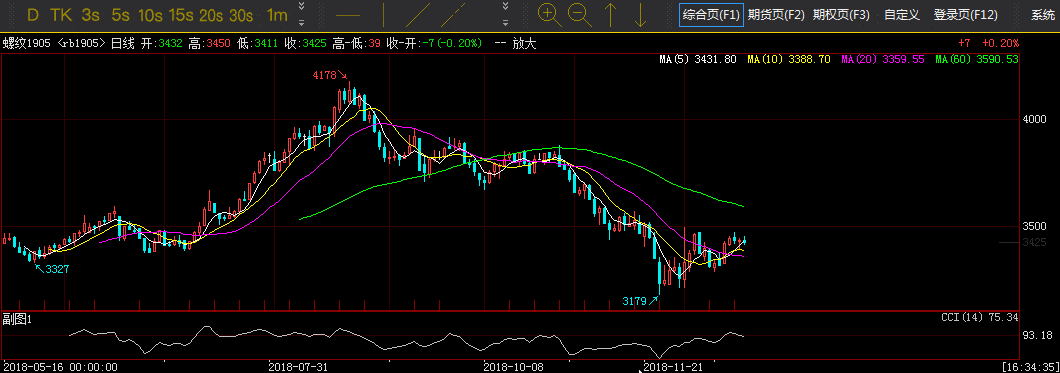Image resolution: width=1060 pixels, height=373 pixels.
Task: Click the CCI(14) 75.34 indicator label
Action: [x=980, y=317]
